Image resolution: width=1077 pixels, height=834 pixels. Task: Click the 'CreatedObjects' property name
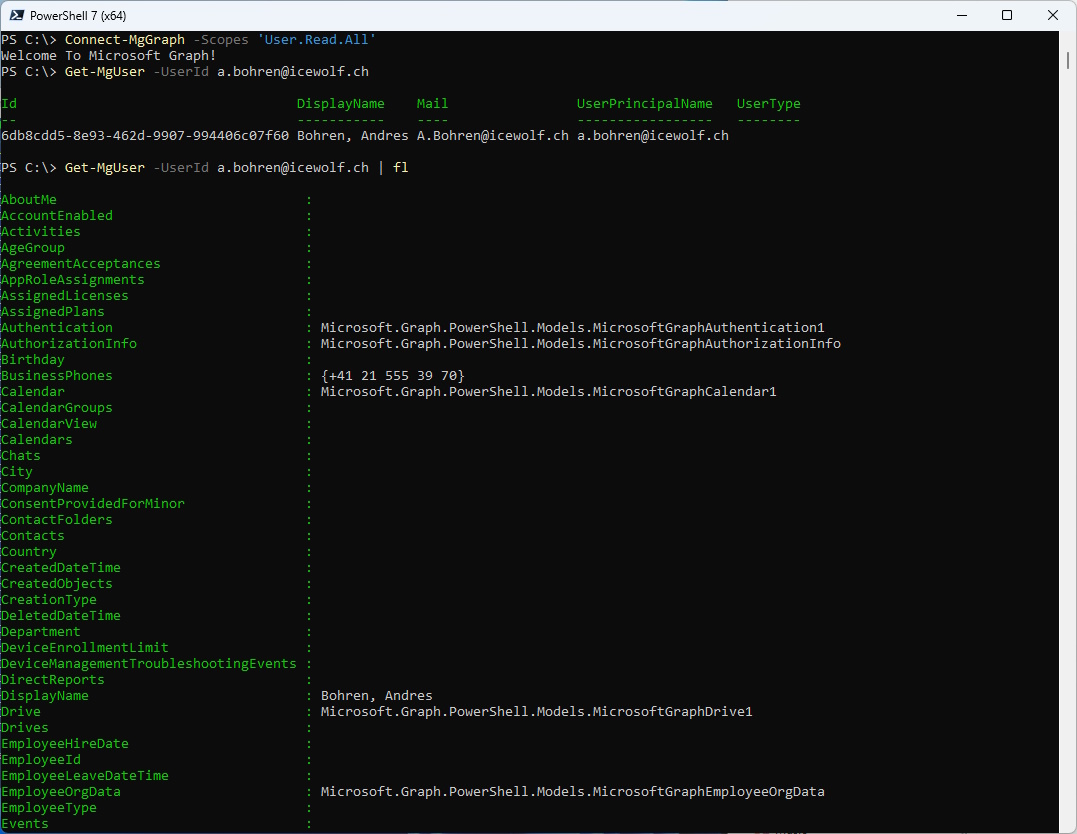pos(57,584)
